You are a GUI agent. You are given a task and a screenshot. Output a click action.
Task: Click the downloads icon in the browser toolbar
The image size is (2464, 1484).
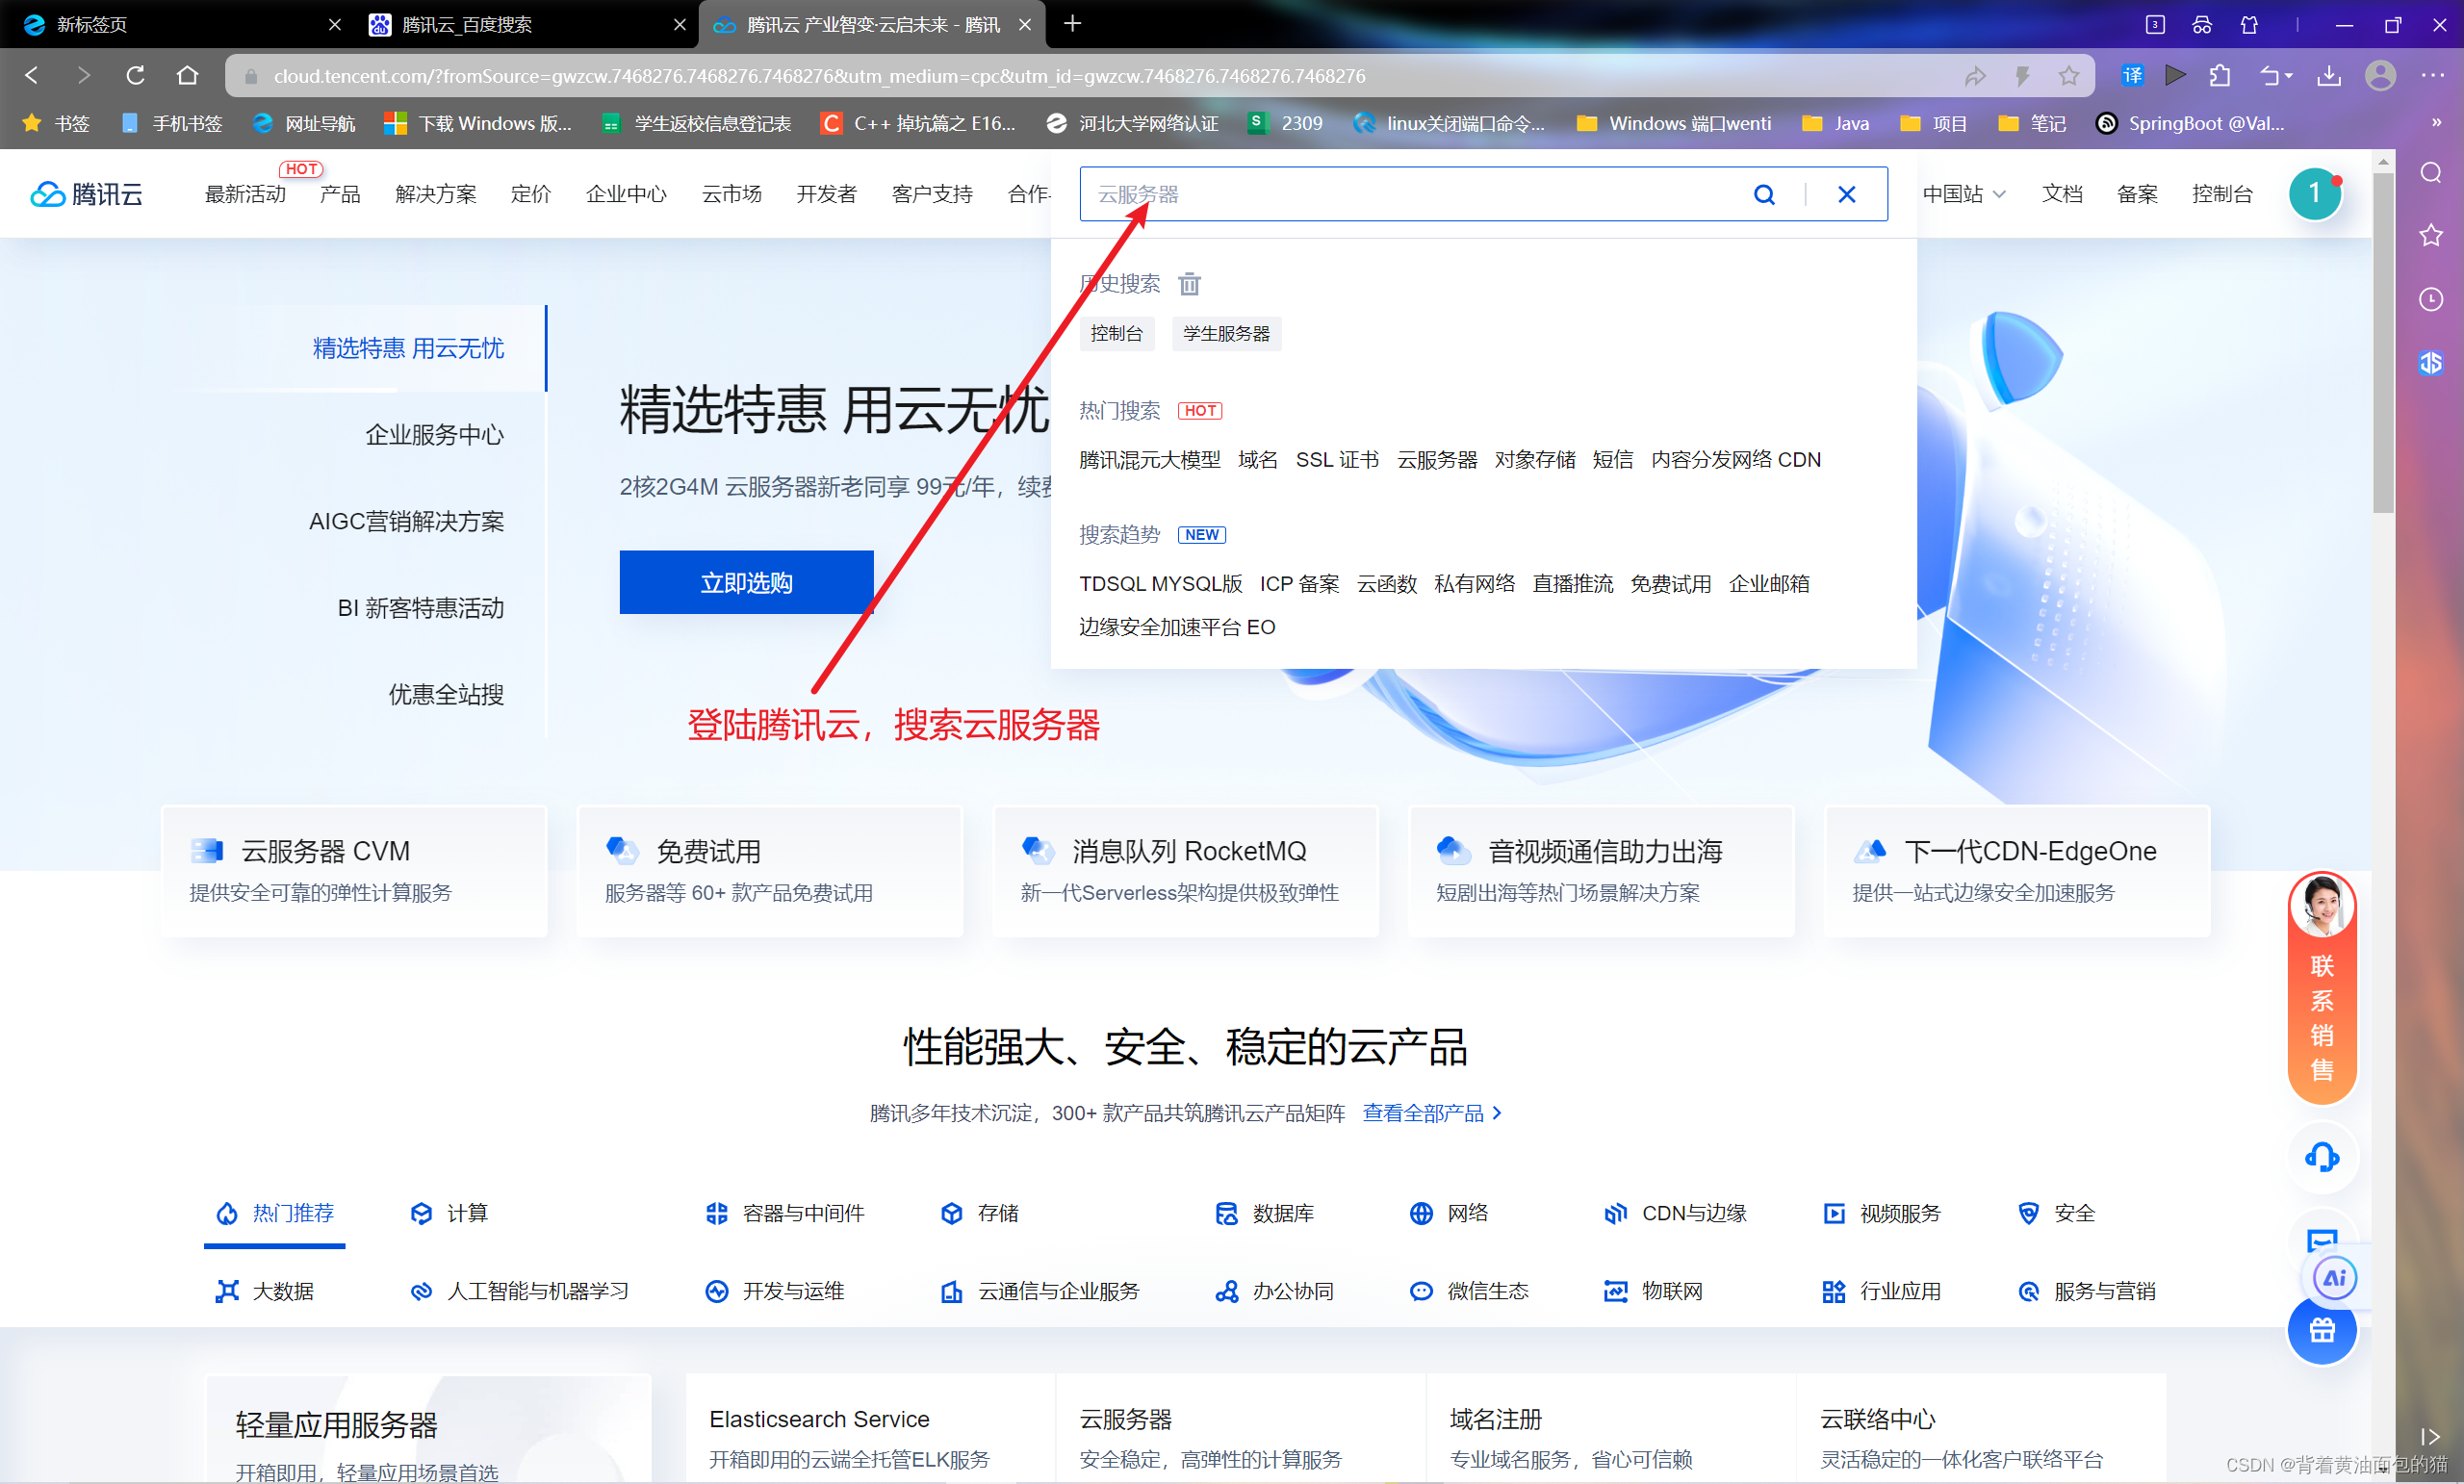(x=2330, y=75)
